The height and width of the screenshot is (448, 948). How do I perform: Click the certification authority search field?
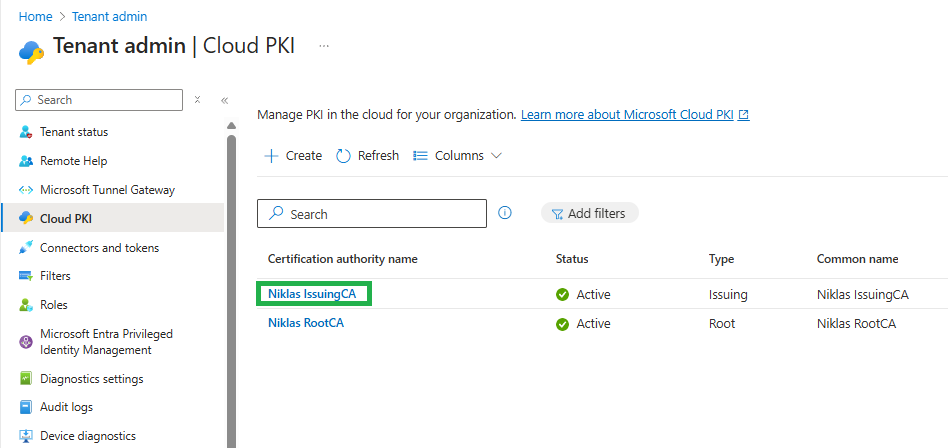[x=372, y=214]
